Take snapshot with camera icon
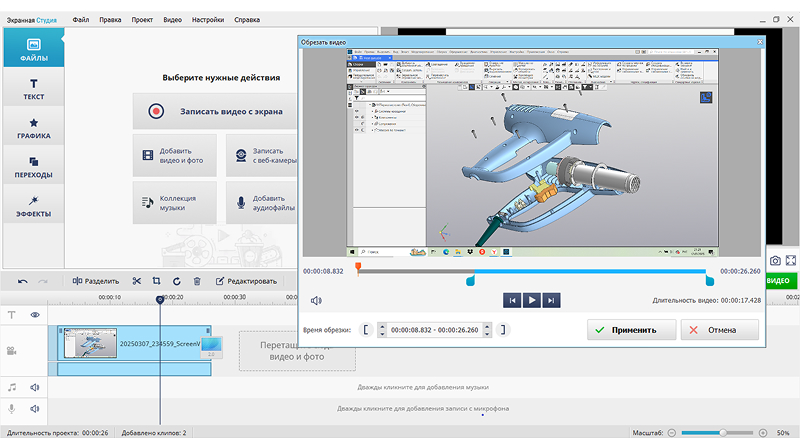 pos(775,261)
